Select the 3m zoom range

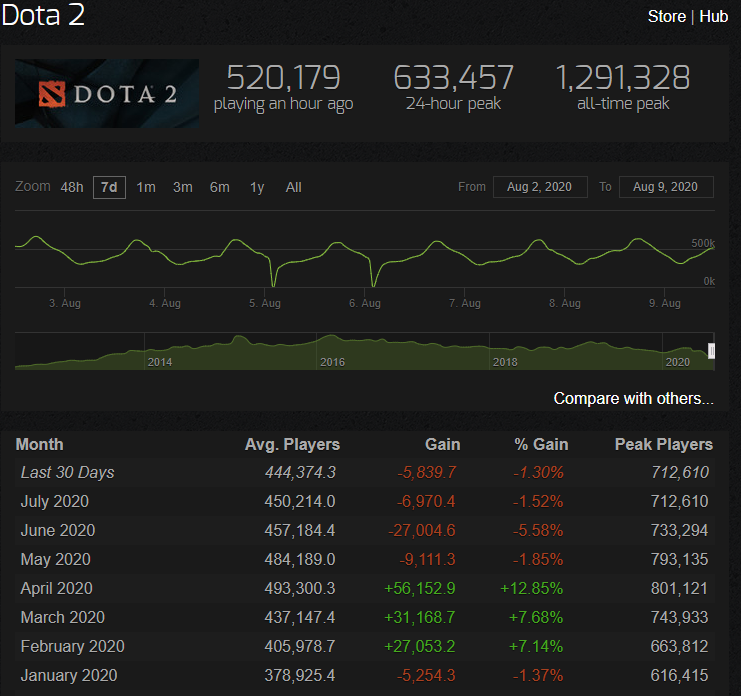point(183,188)
